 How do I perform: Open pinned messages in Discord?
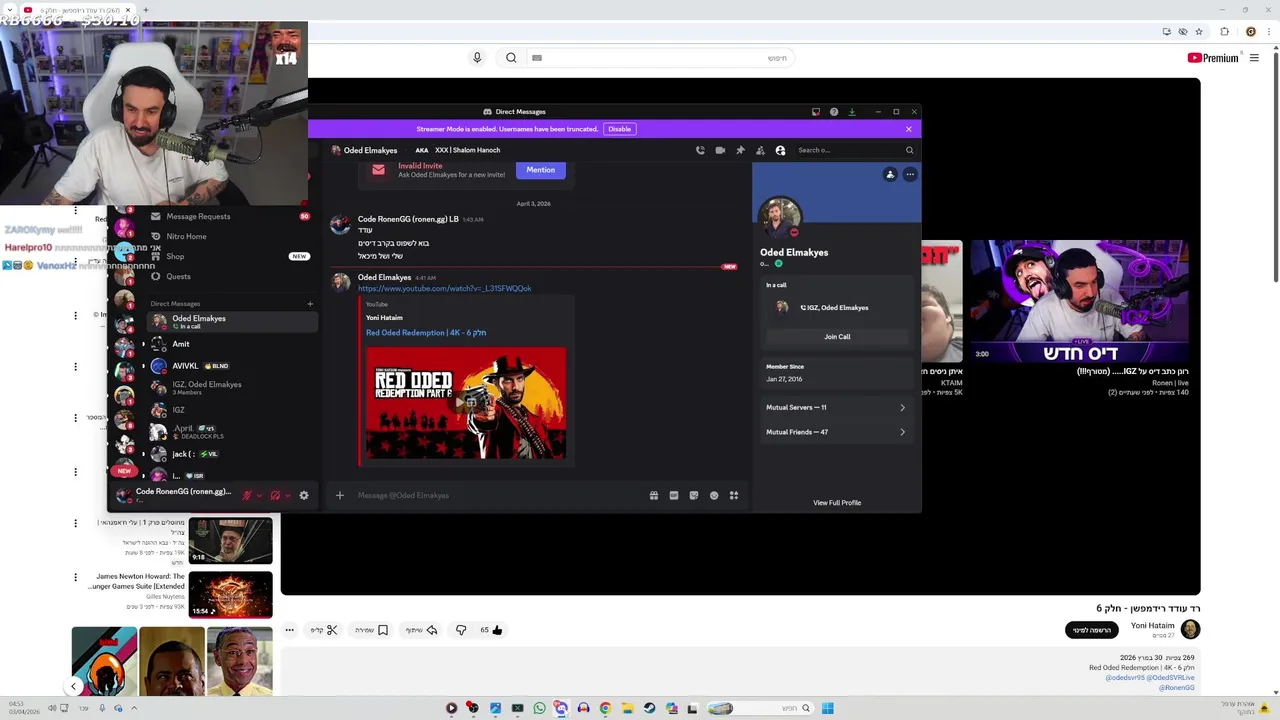pos(740,150)
